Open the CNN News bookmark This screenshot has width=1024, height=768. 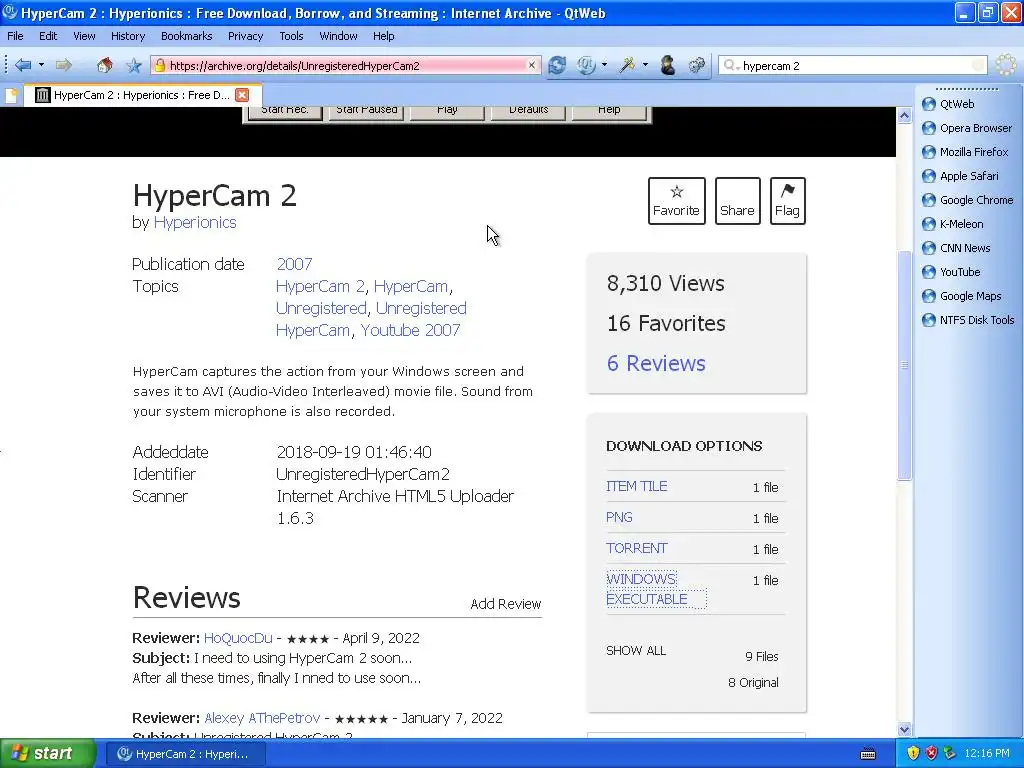pos(956,248)
